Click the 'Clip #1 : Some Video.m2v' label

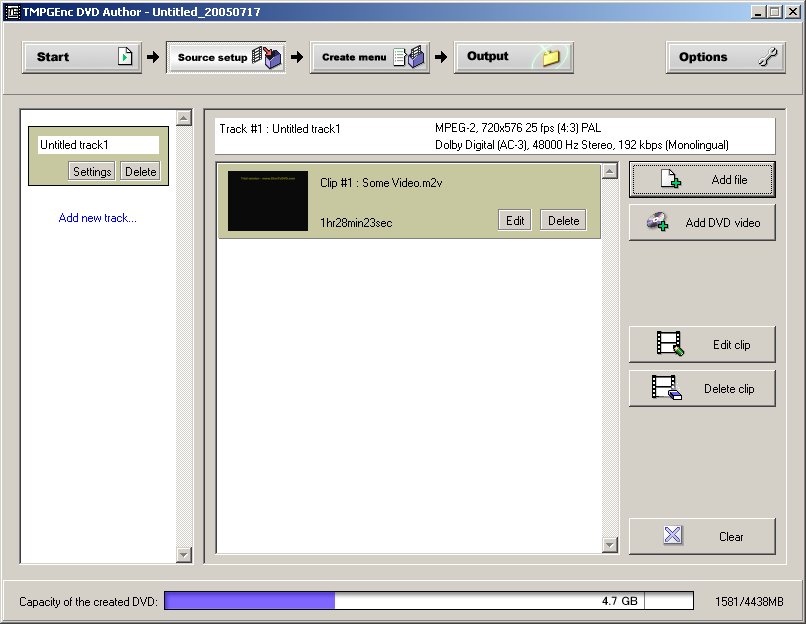381,183
